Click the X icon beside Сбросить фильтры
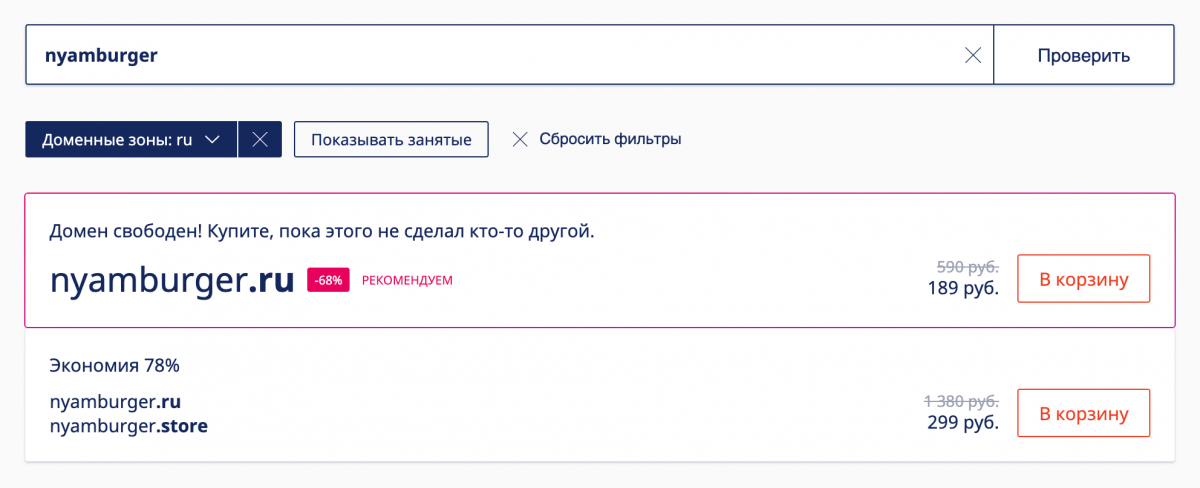Screen dimensions: 1200x488 pyautogui.click(x=519, y=140)
